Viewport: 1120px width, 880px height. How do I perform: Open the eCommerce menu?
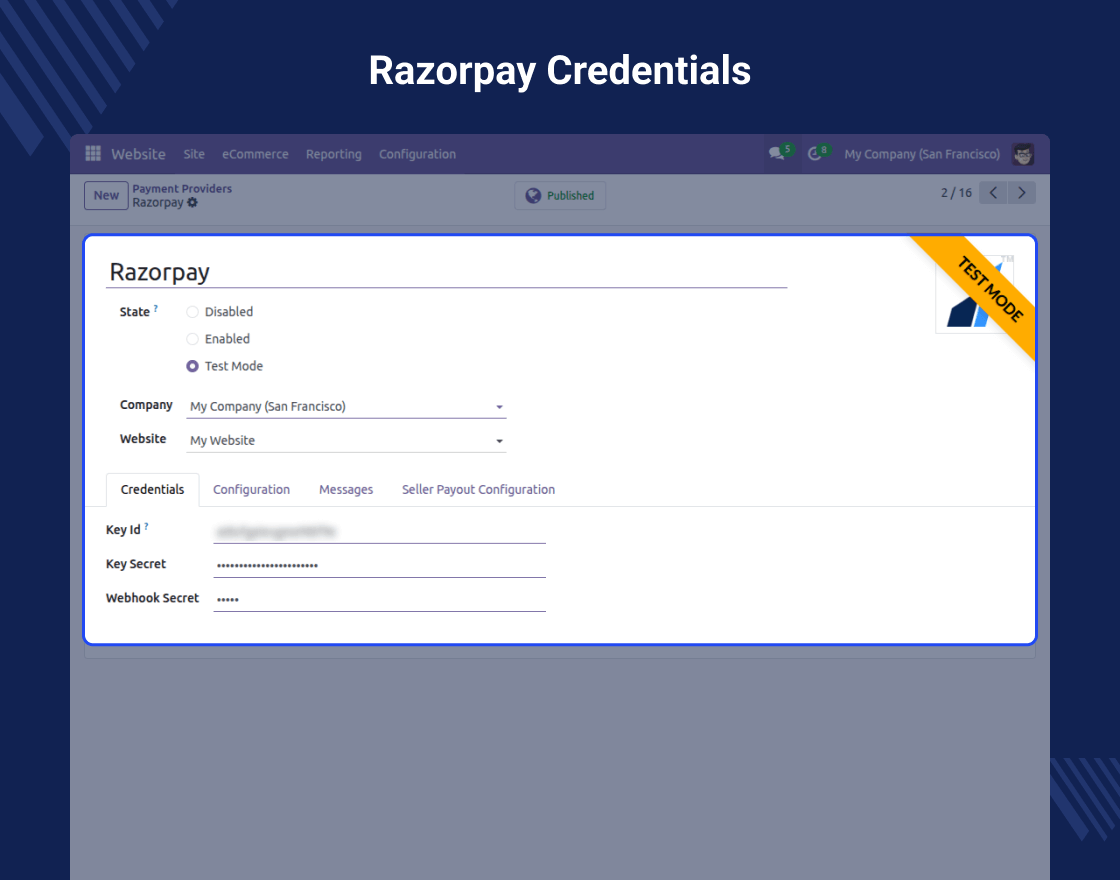(x=255, y=154)
